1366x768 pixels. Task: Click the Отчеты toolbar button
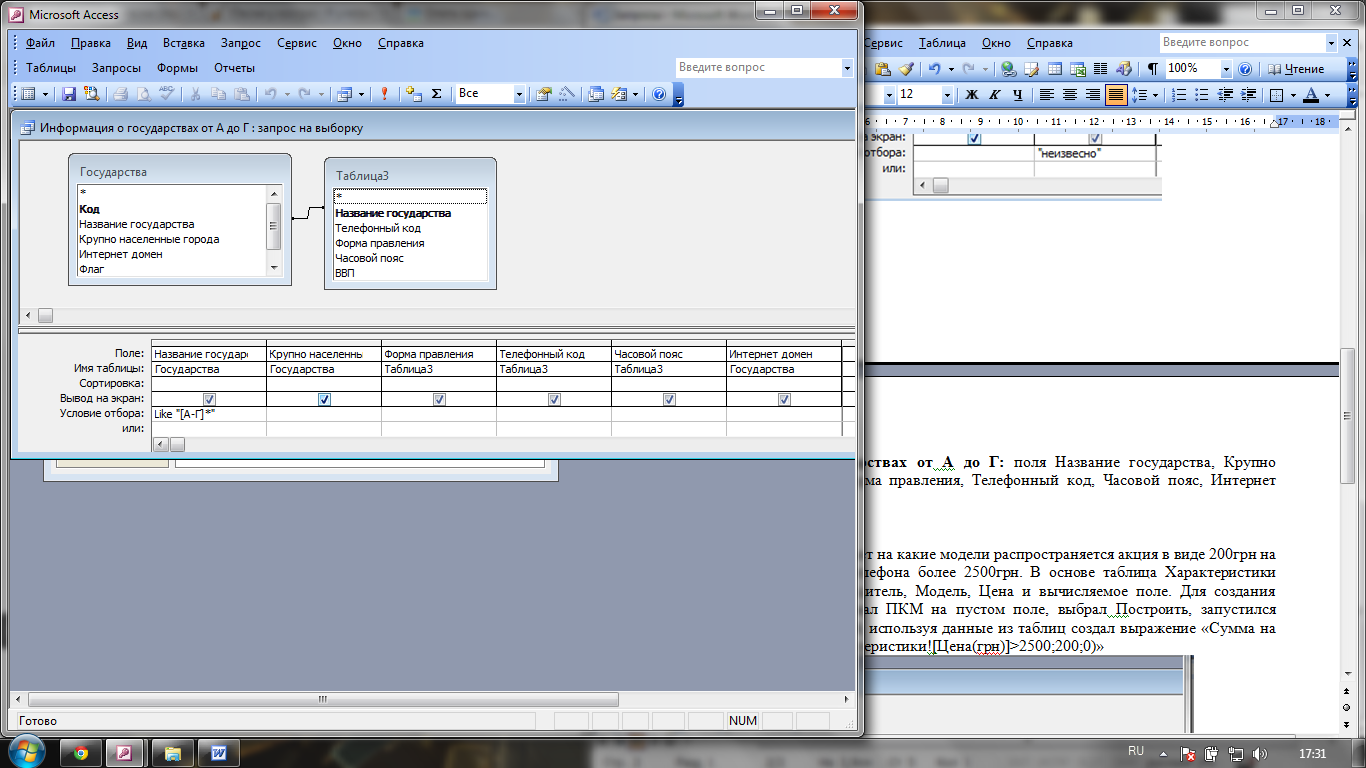(x=234, y=68)
